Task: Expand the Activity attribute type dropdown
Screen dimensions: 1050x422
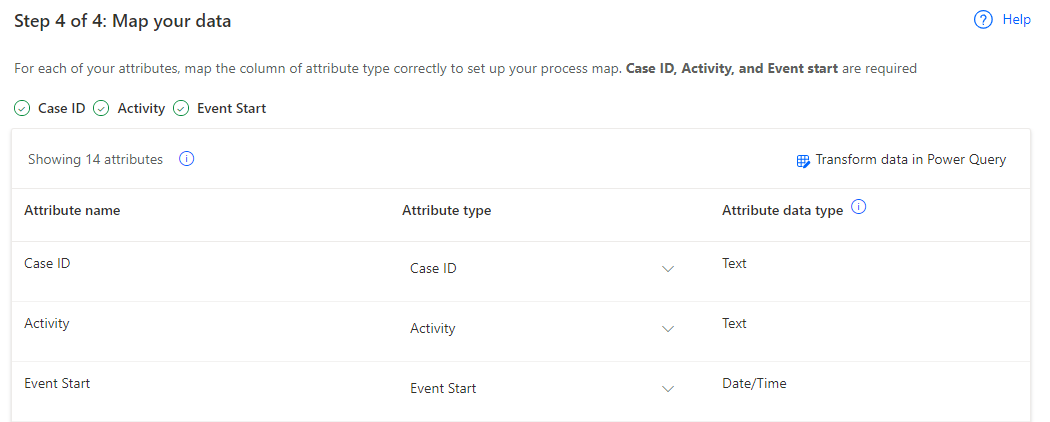Action: pos(668,329)
